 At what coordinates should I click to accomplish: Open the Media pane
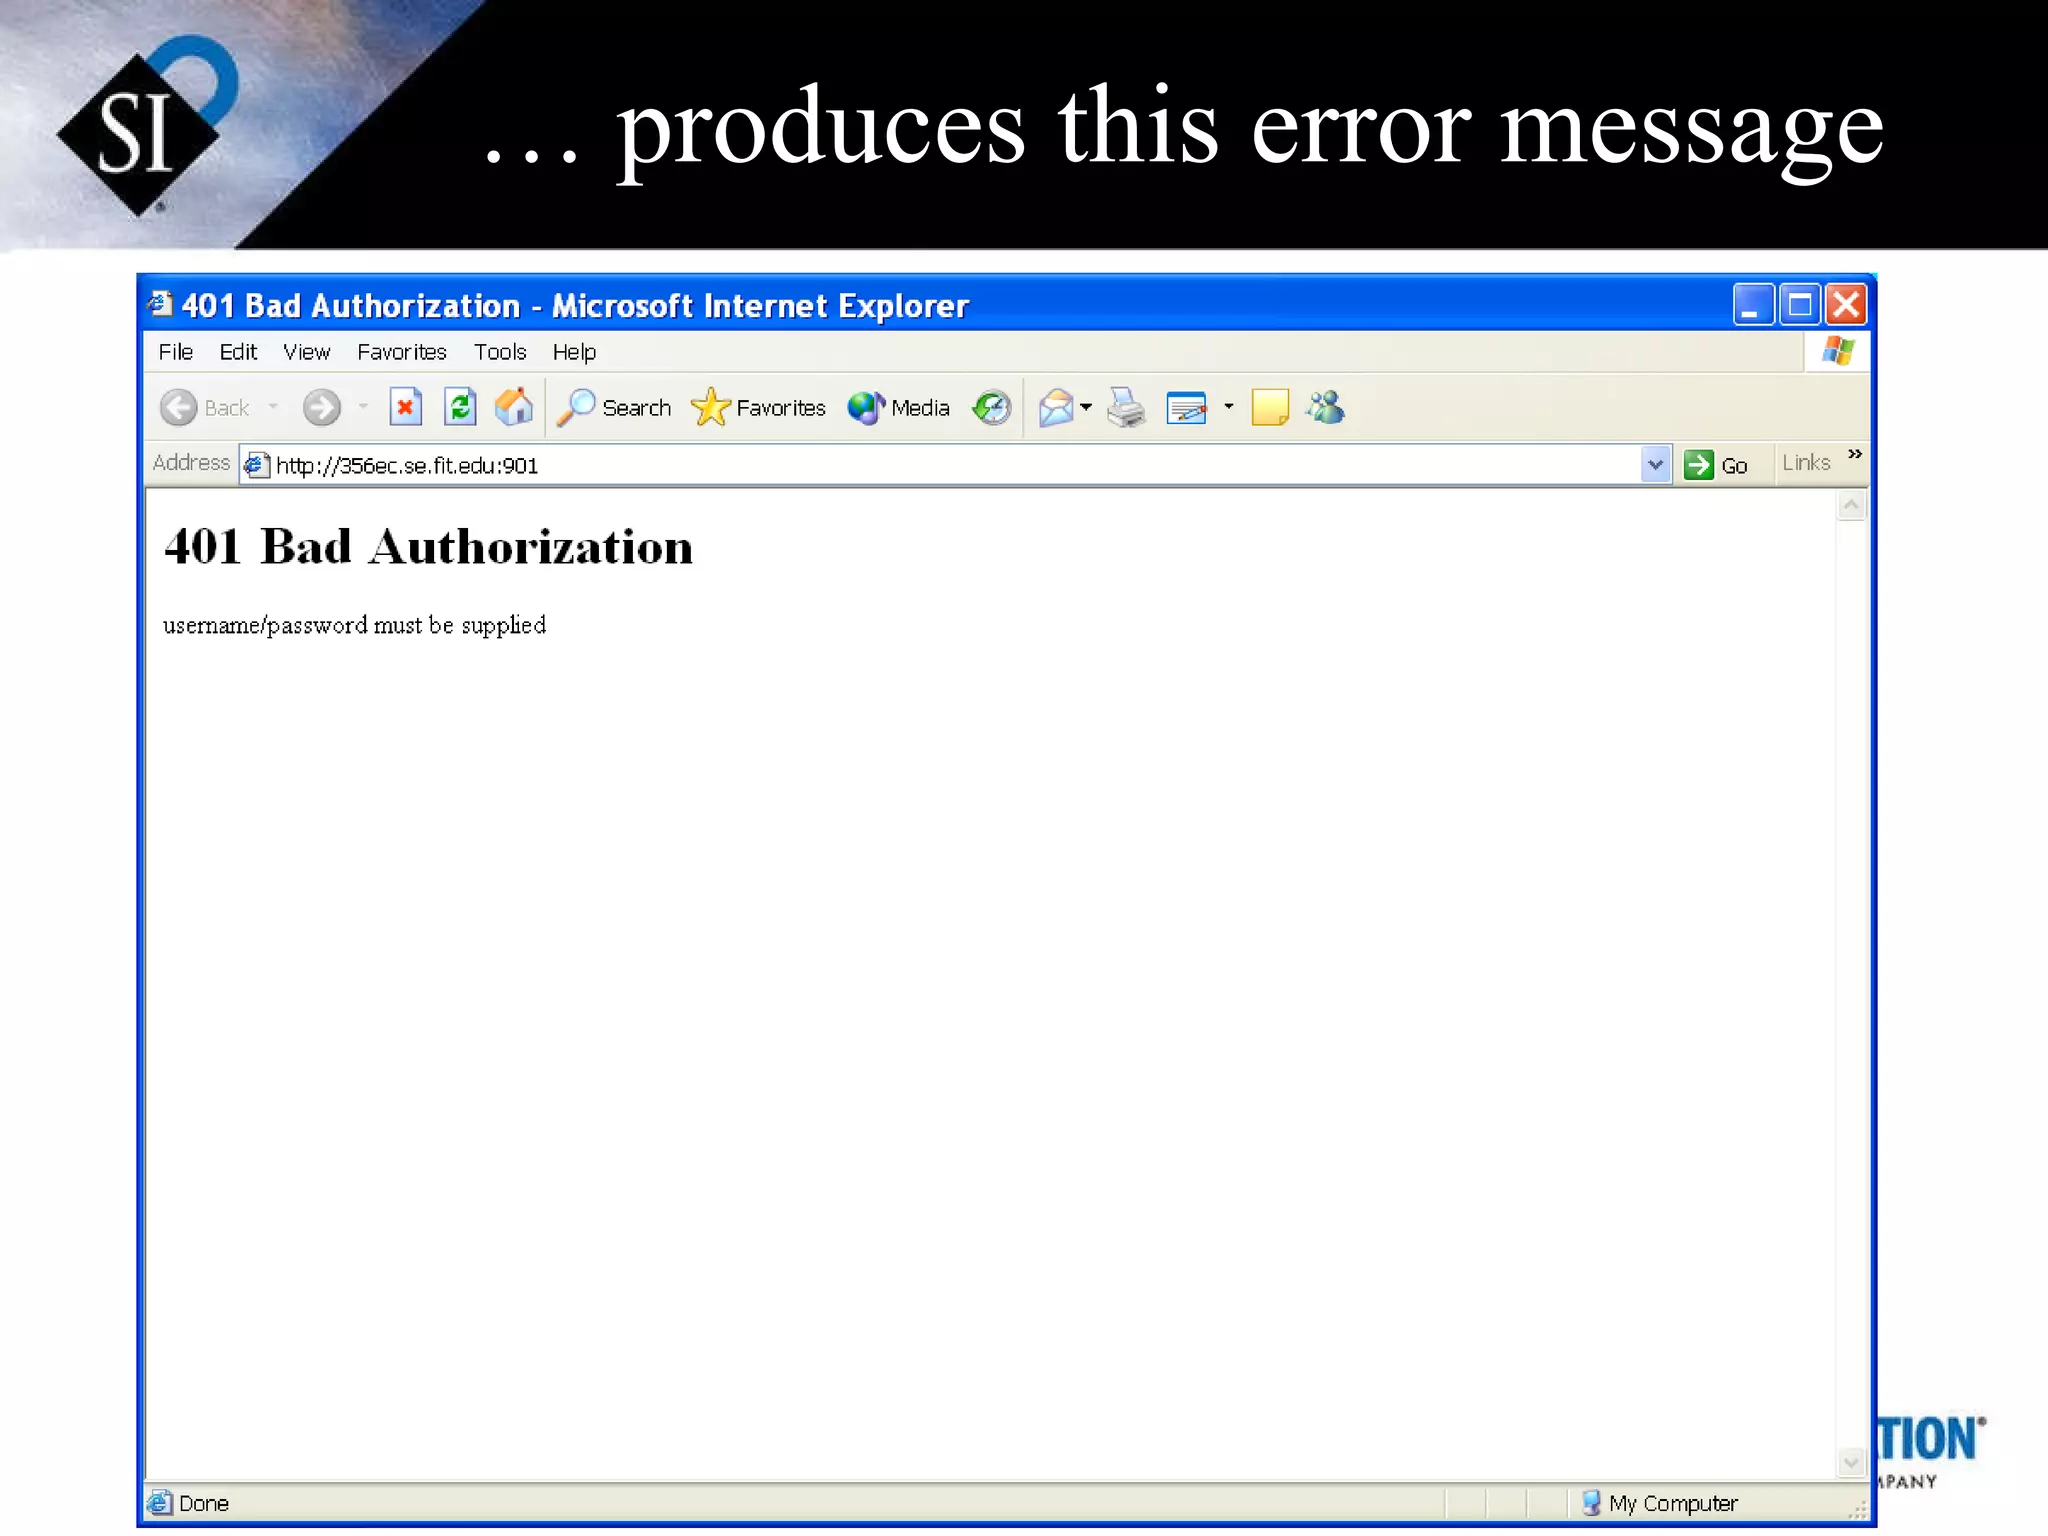pyautogui.click(x=898, y=407)
